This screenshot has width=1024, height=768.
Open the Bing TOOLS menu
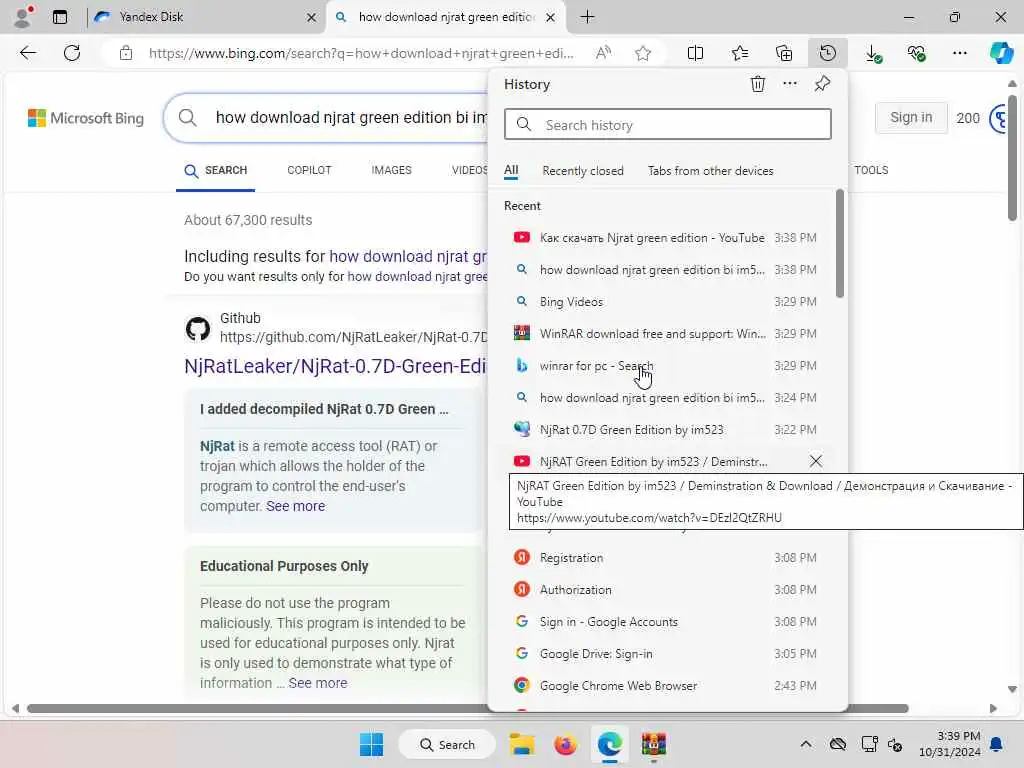tap(871, 170)
